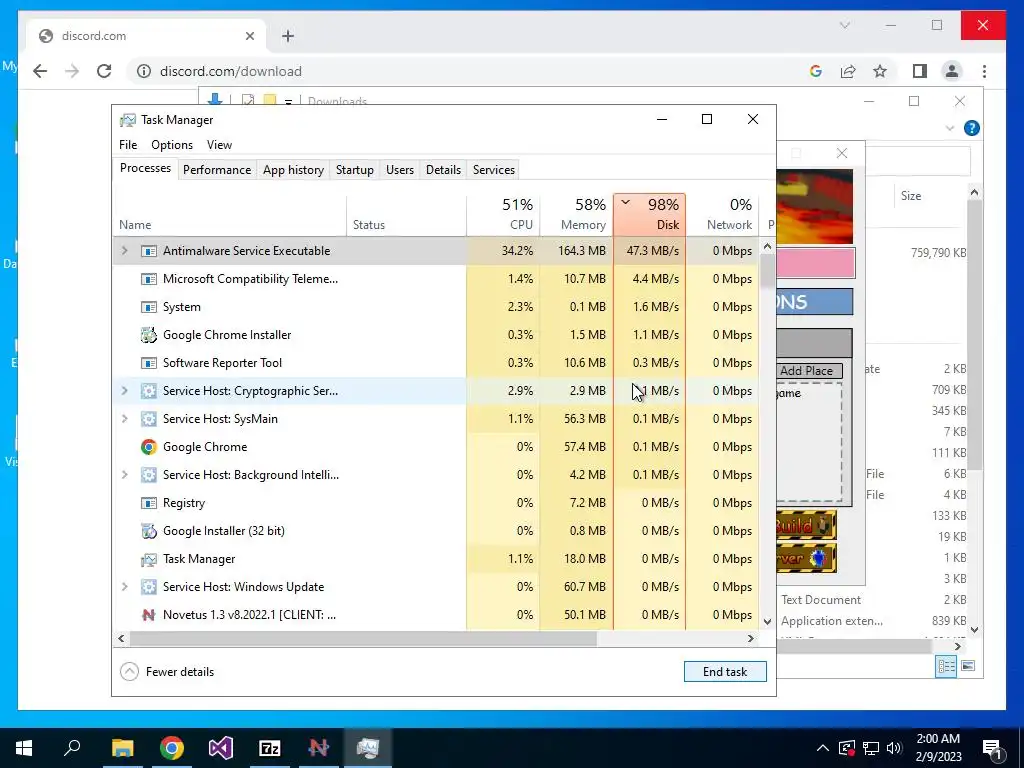Switch to the App history tab
This screenshot has height=768, width=1024.
point(293,170)
